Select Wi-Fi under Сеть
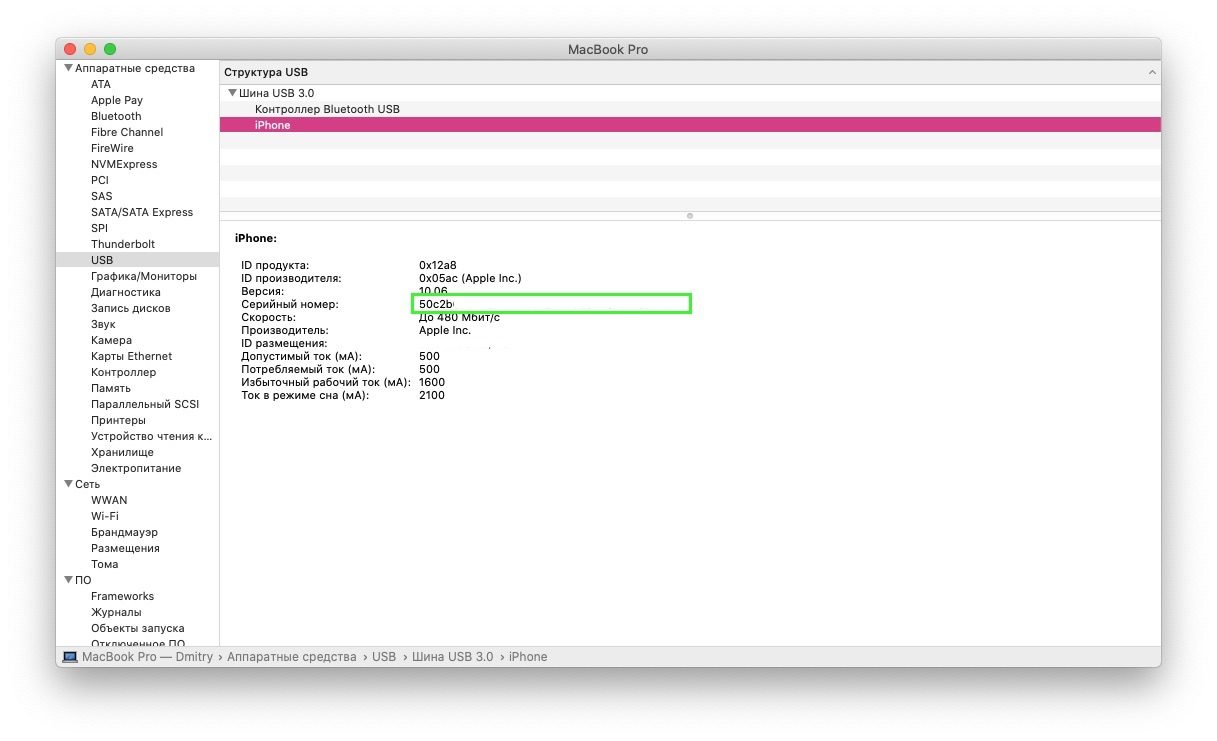 (105, 516)
